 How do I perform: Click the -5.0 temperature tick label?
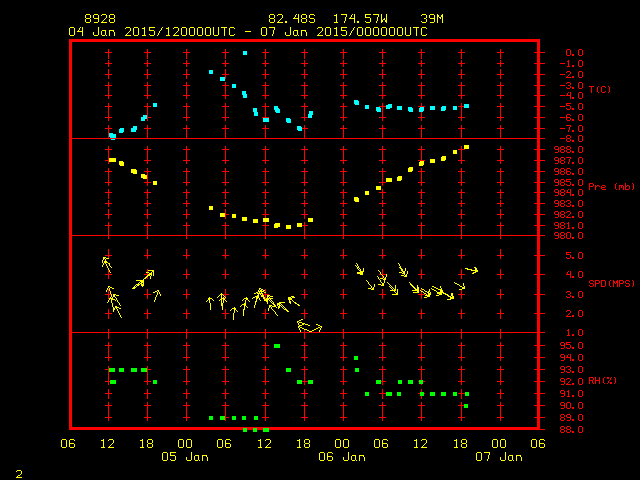coord(571,107)
